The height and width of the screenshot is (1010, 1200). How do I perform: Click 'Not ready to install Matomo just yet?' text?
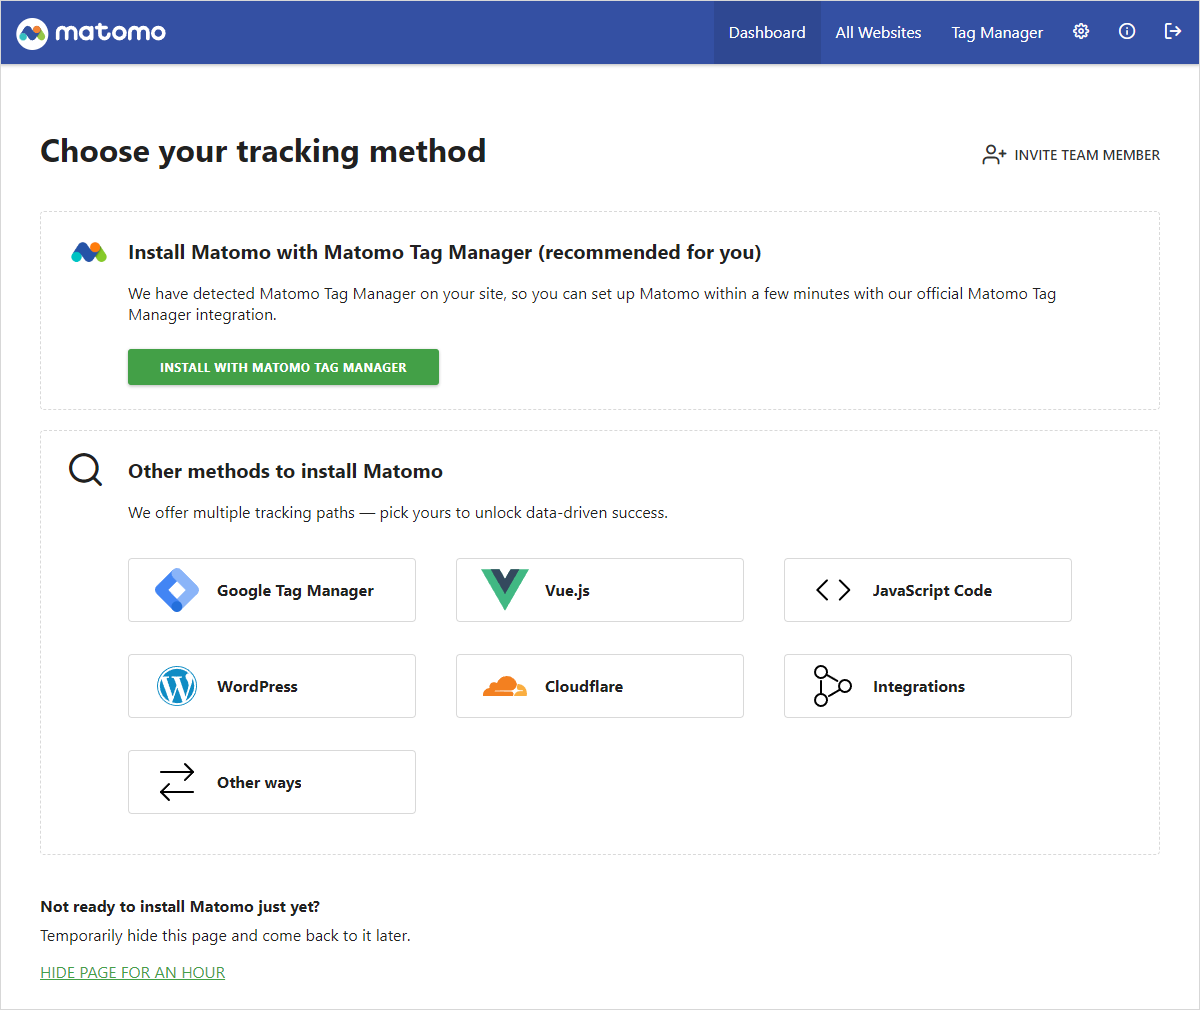click(x=180, y=907)
